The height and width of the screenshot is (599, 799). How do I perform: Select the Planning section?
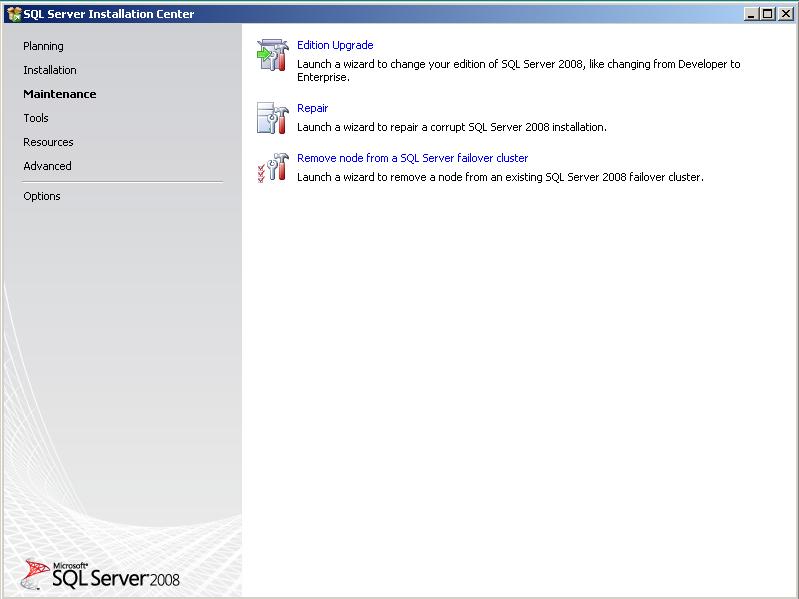(x=43, y=46)
